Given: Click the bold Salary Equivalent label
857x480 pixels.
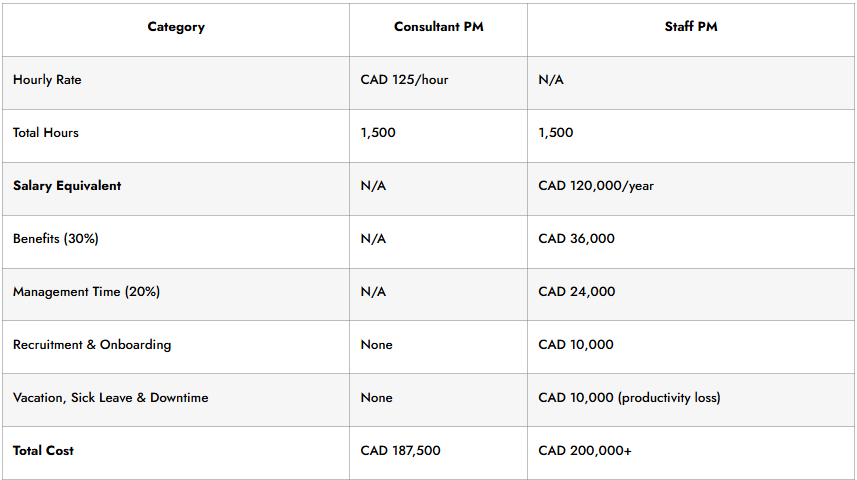Looking at the screenshot, I should [x=67, y=186].
